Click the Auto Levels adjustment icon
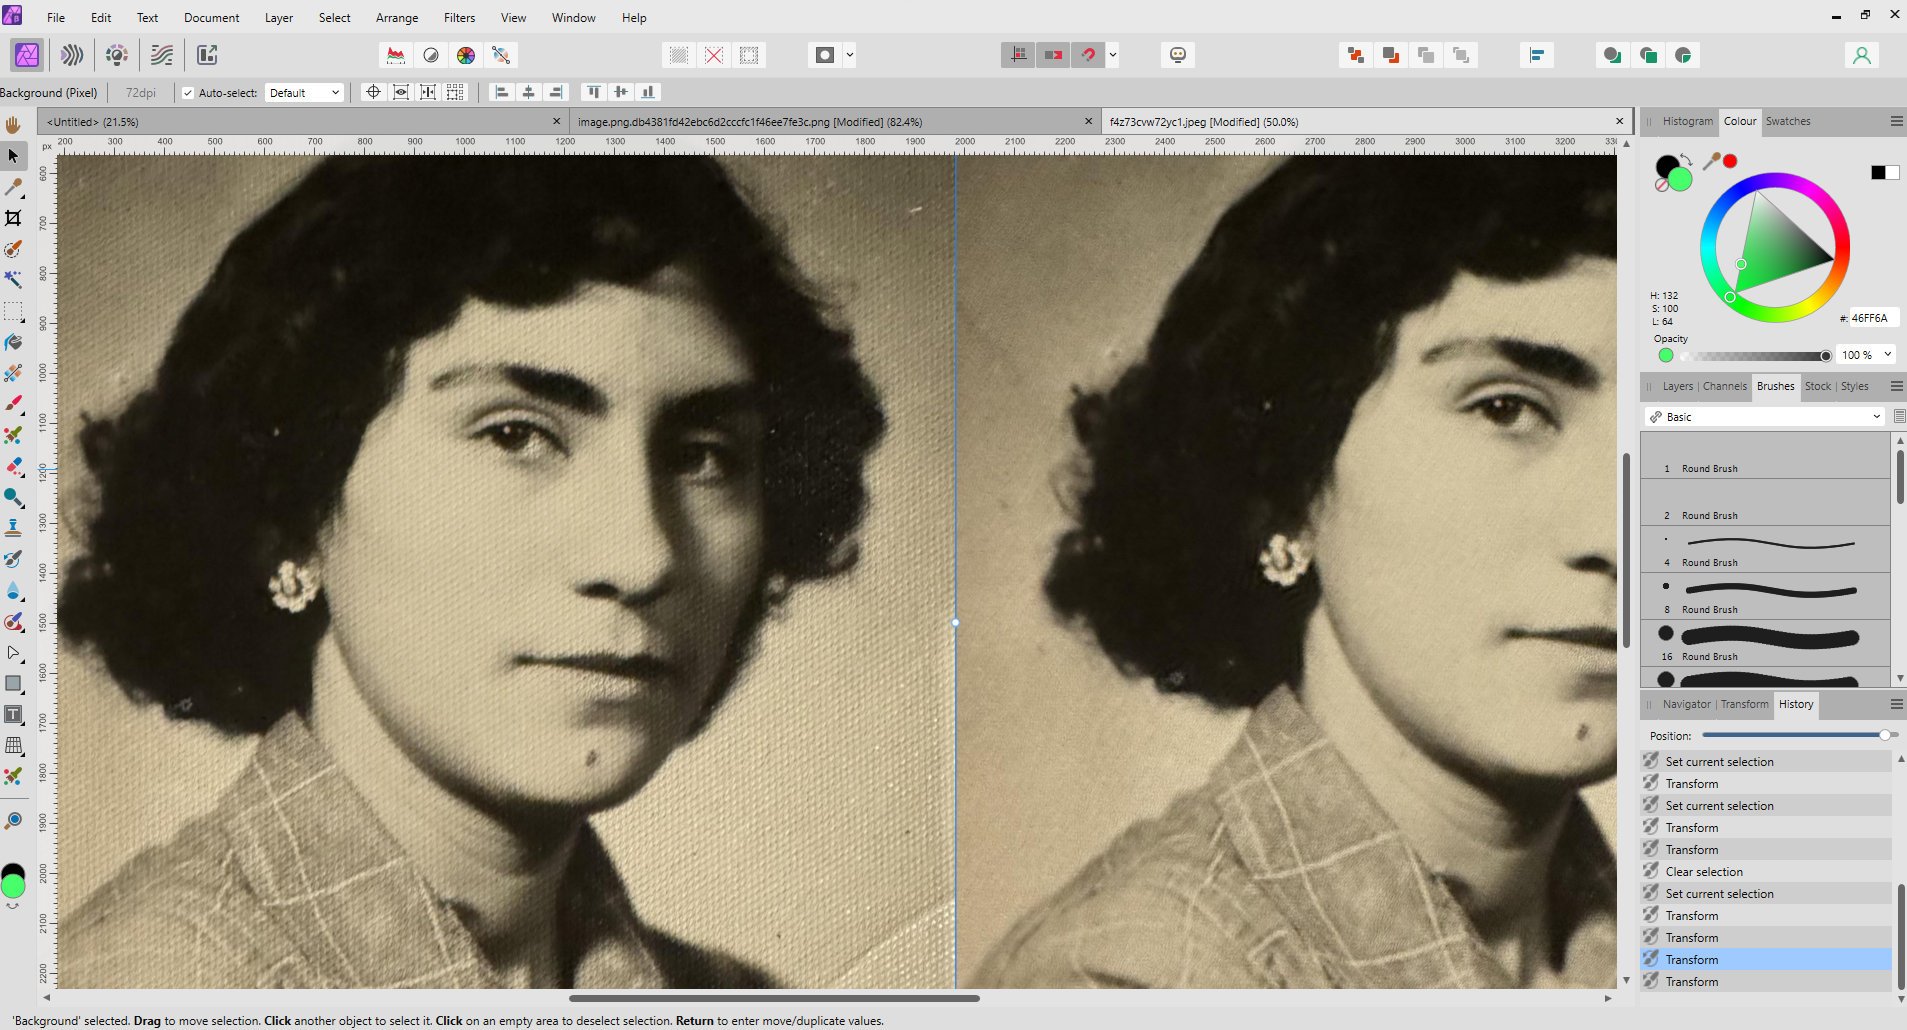1907x1030 pixels. [x=395, y=55]
